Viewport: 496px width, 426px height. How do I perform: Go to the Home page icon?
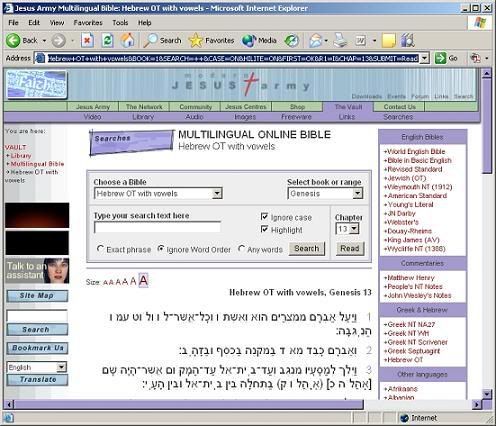pos(128,41)
